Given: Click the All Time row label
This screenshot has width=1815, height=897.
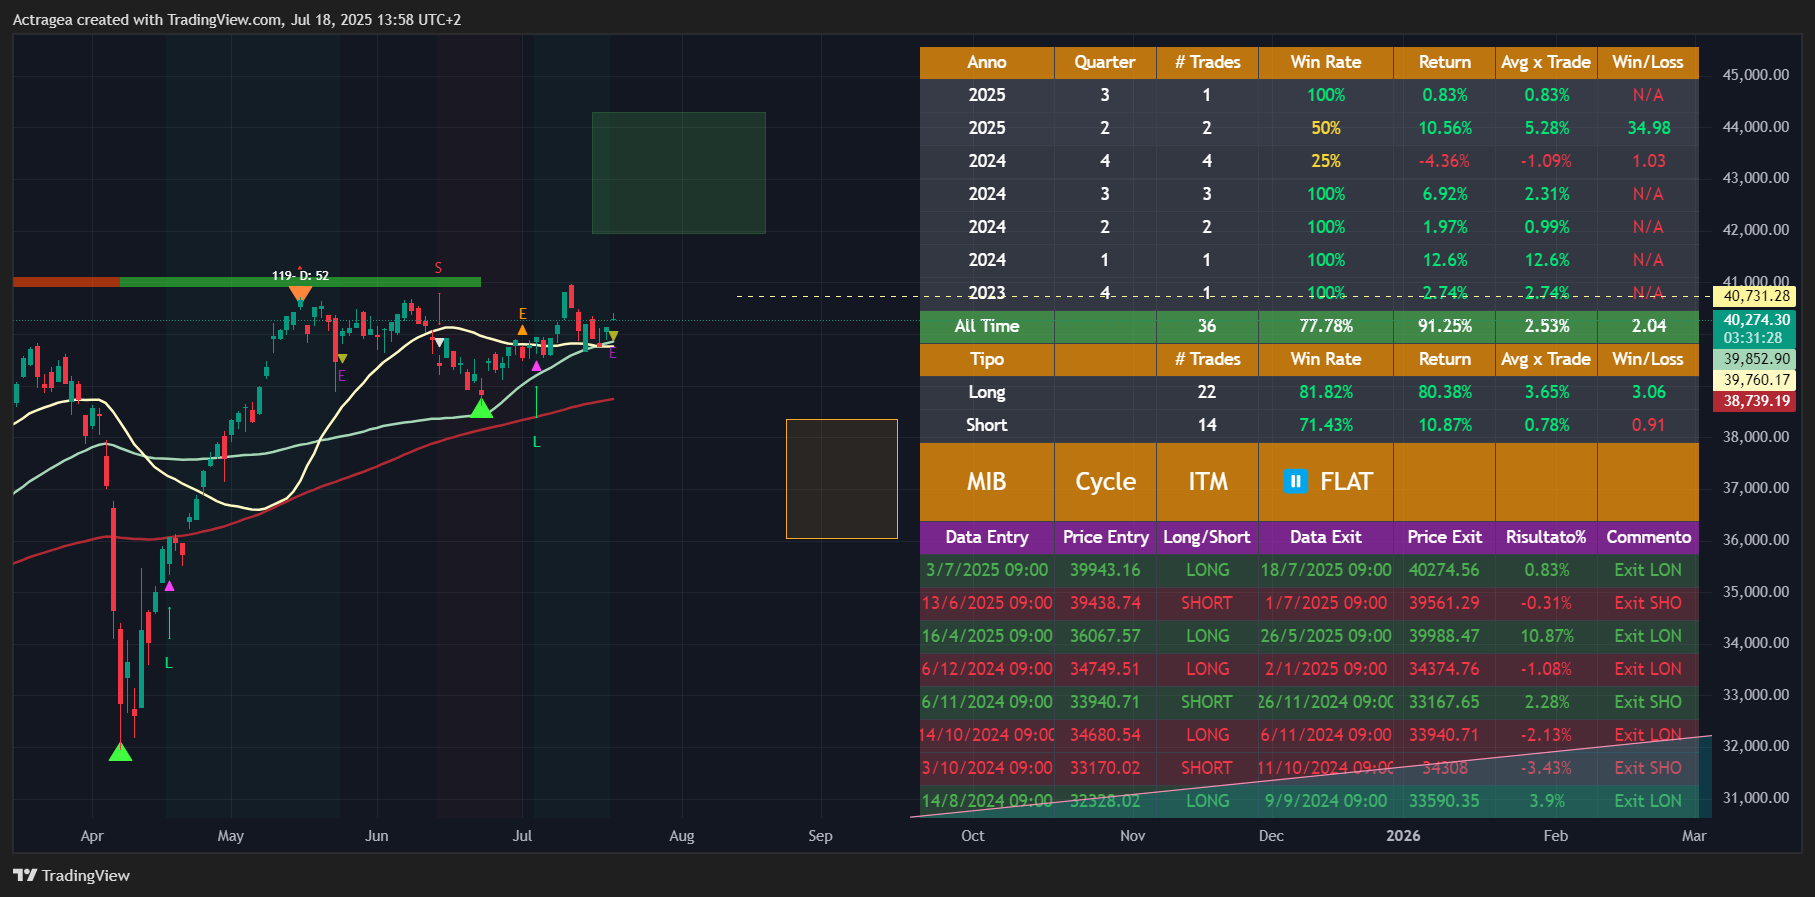Looking at the screenshot, I should click(987, 326).
